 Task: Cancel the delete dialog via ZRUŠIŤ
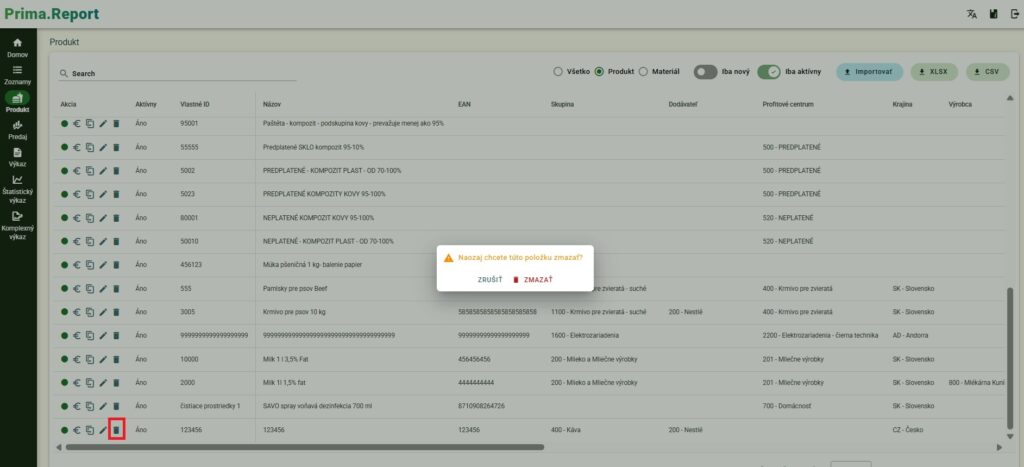pyautogui.click(x=489, y=279)
